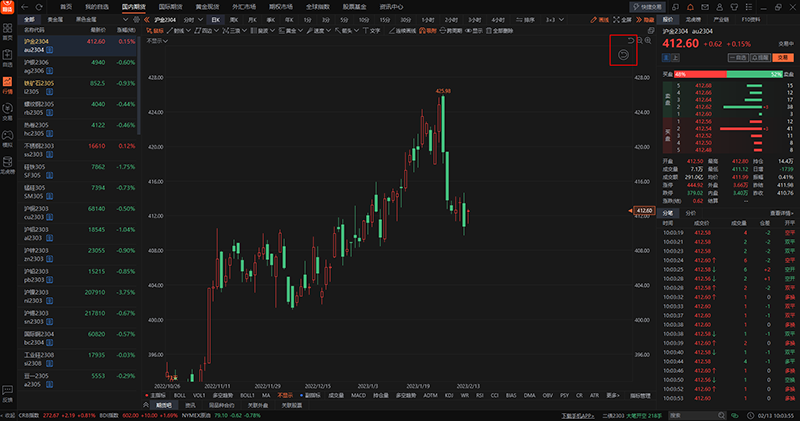The height and width of the screenshot is (421, 800).
Task: Expand the 不显示 dropdown at chart top-left
Action: (x=157, y=41)
